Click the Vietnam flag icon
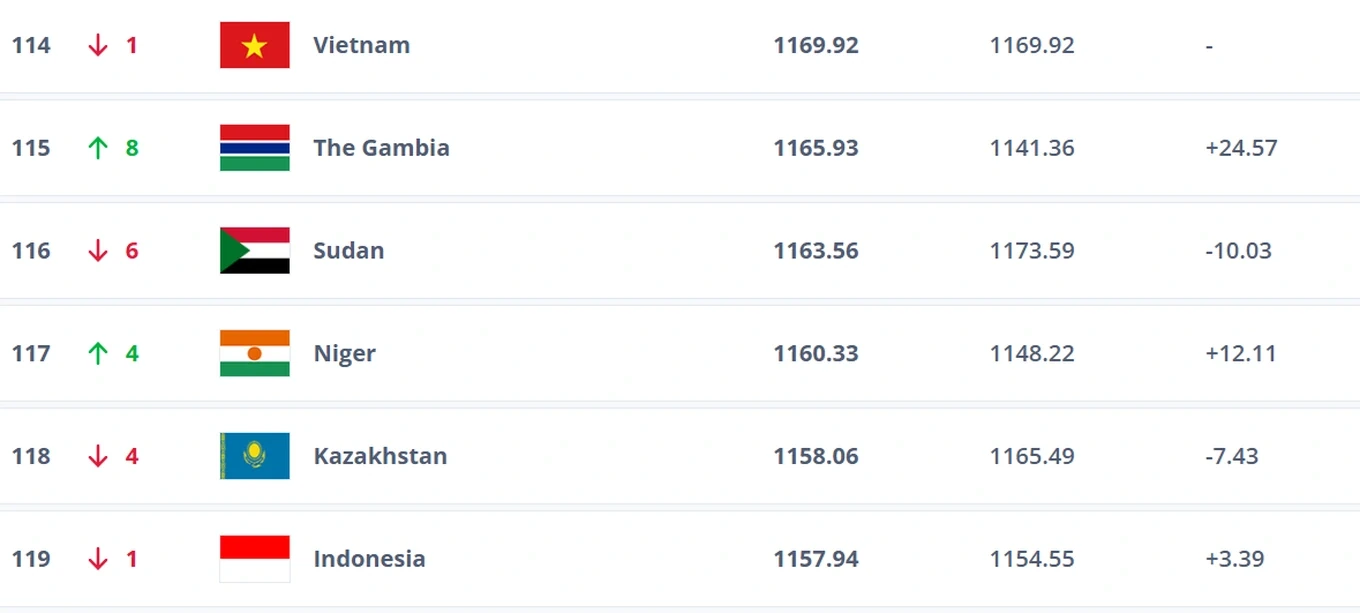This screenshot has height=613, width=1360. pos(255,45)
